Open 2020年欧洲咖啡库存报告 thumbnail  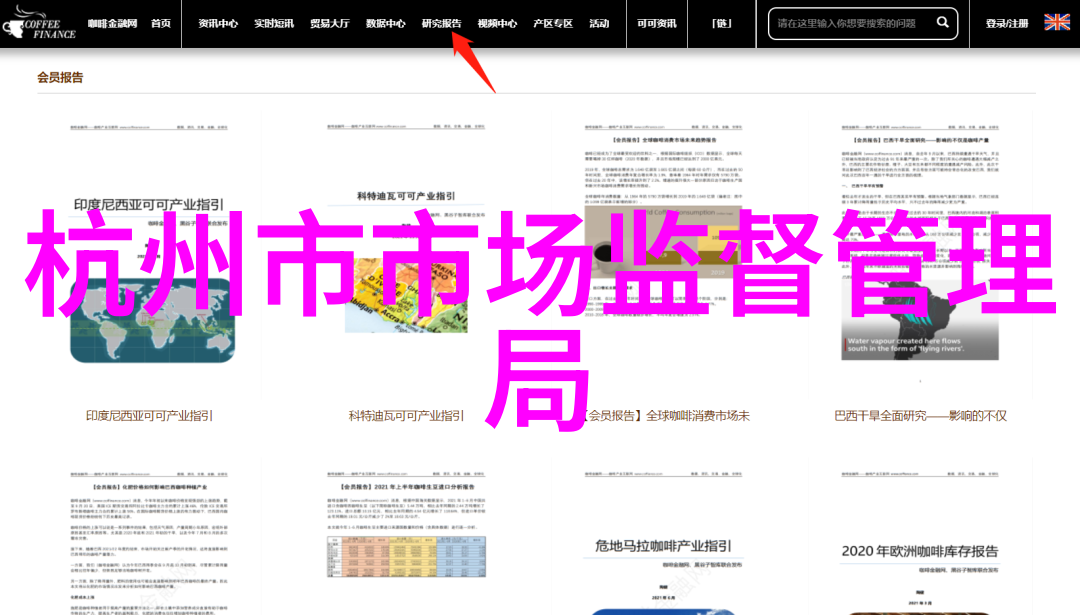pyautogui.click(x=920, y=540)
